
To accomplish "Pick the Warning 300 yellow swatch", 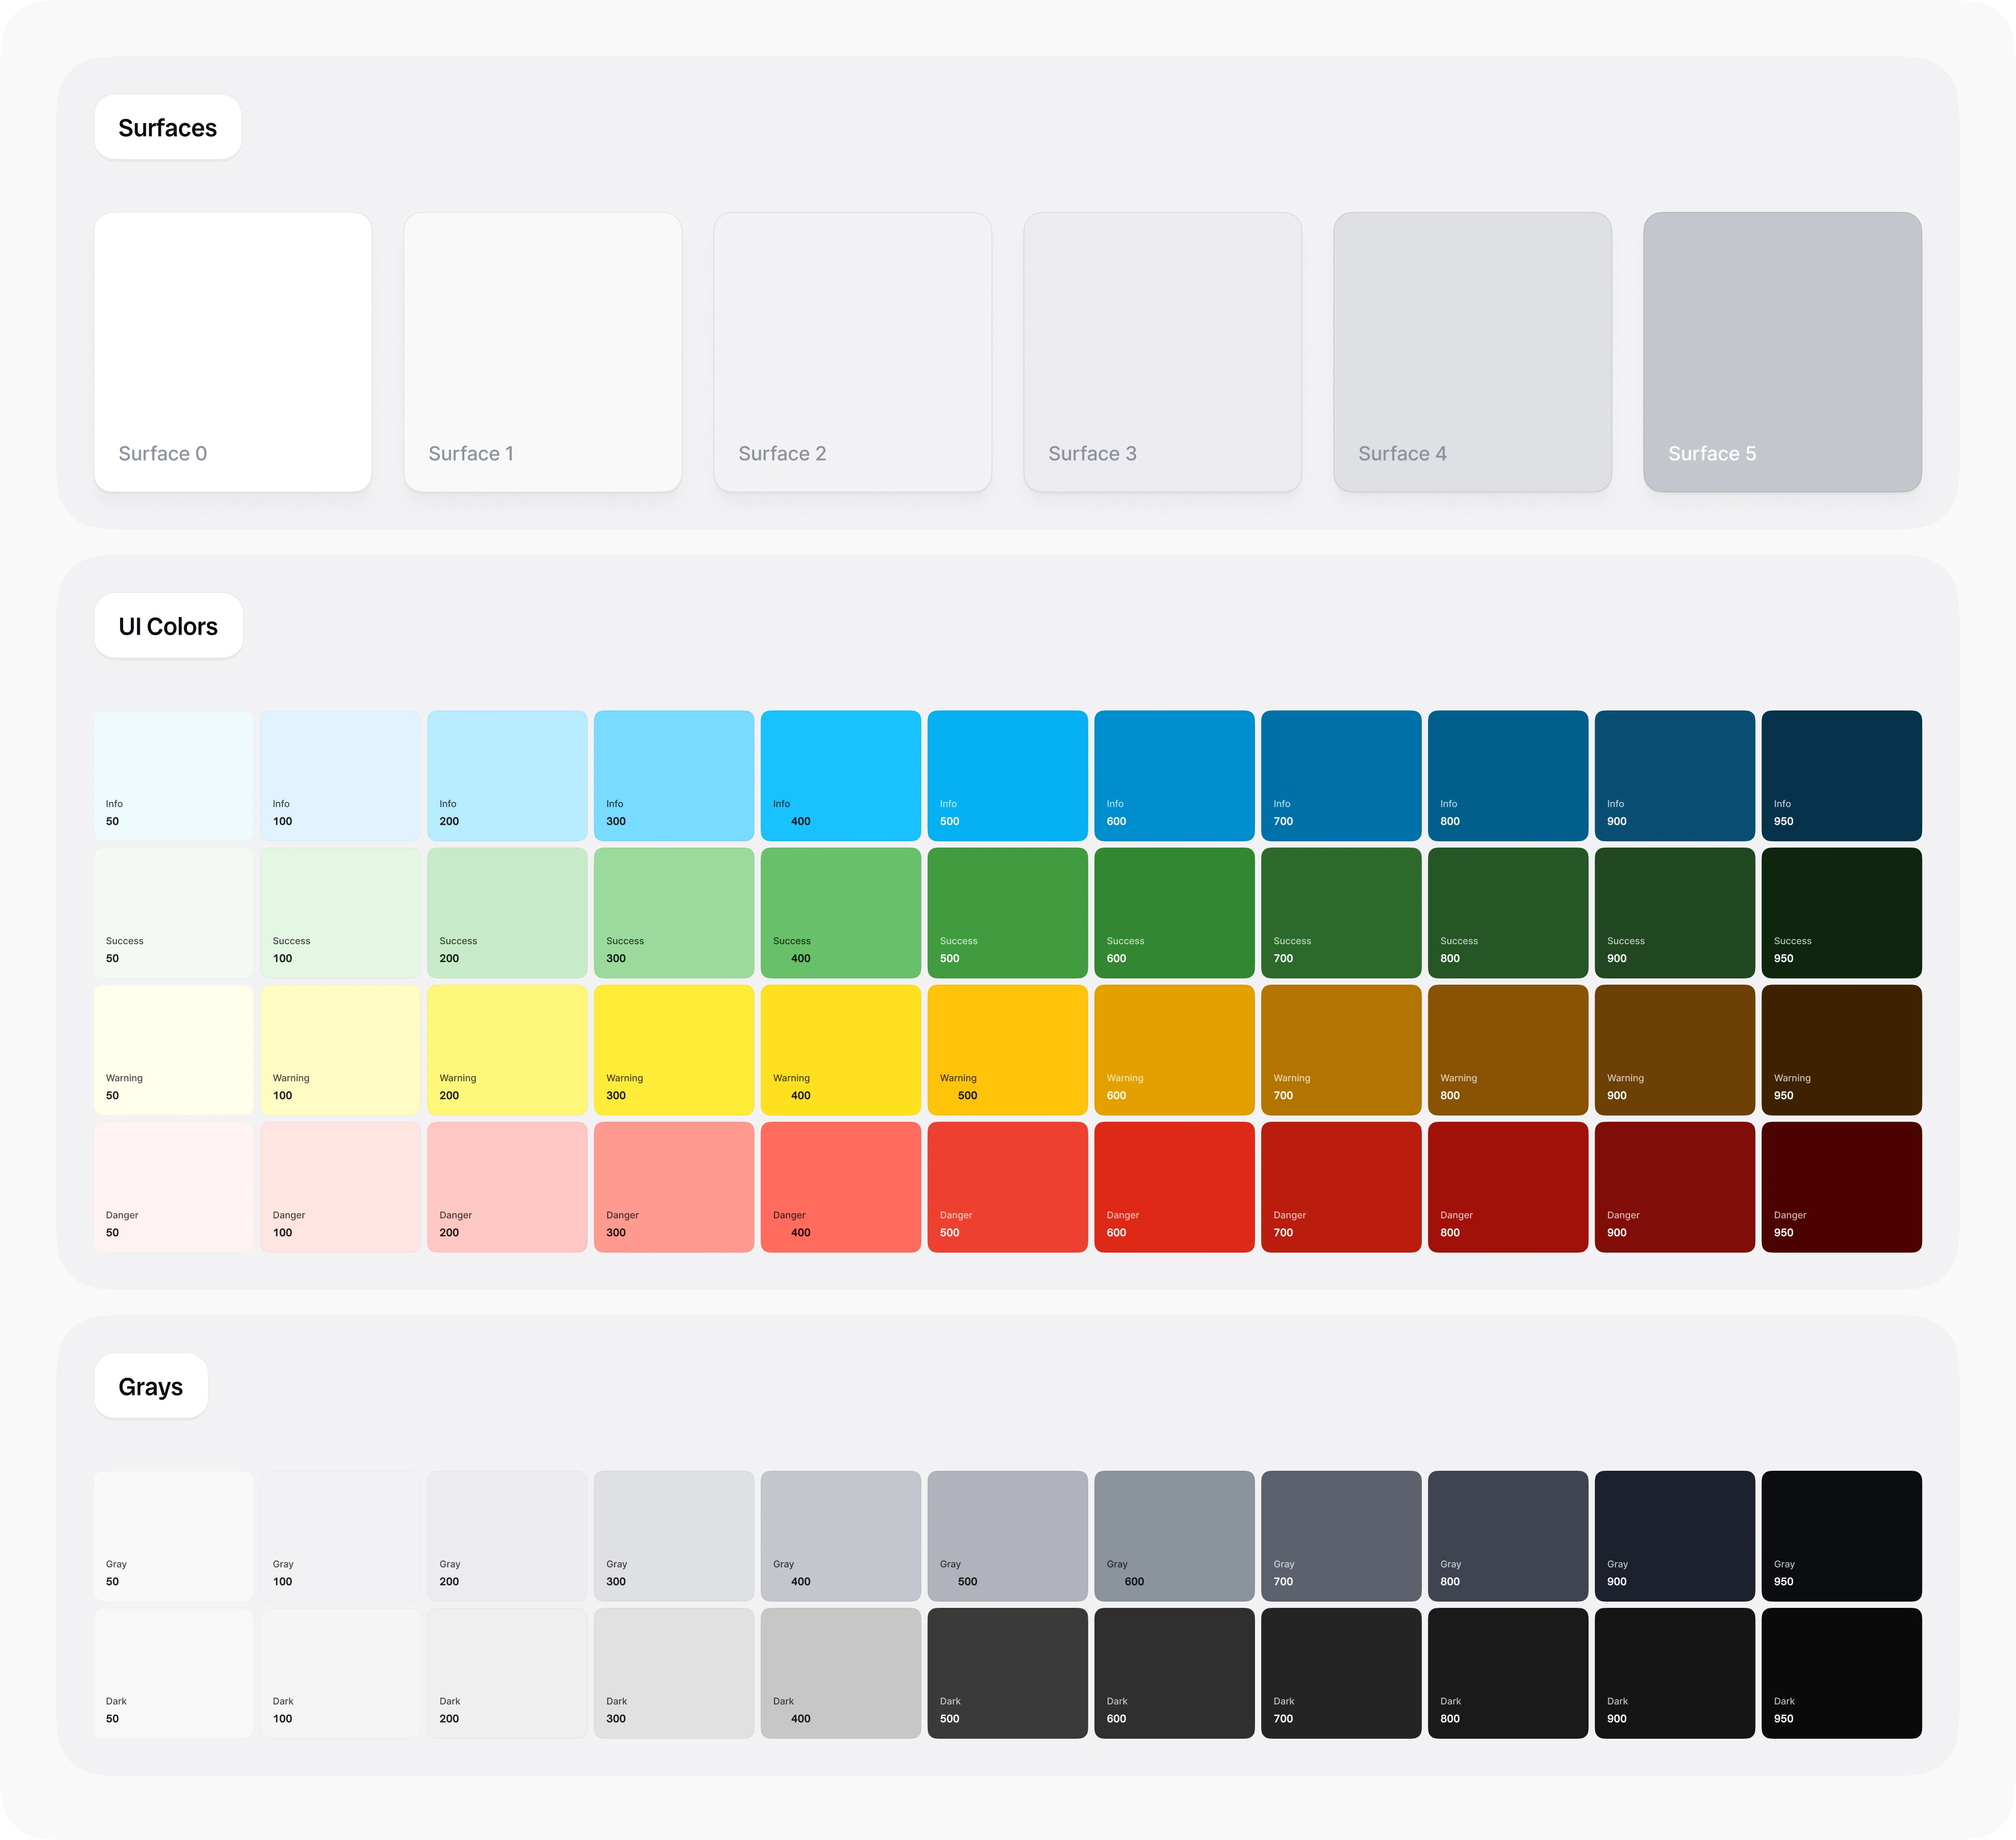I will coord(673,1049).
